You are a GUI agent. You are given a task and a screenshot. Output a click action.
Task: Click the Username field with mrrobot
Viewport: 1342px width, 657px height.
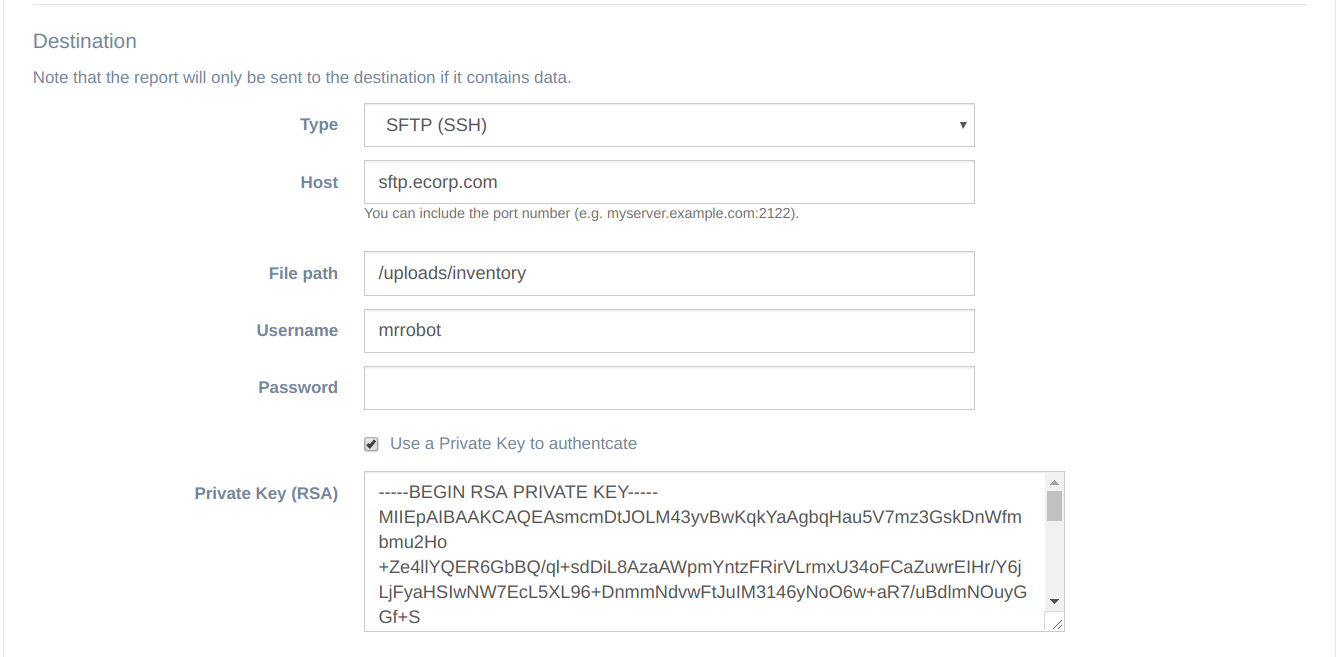pyautogui.click(x=668, y=330)
